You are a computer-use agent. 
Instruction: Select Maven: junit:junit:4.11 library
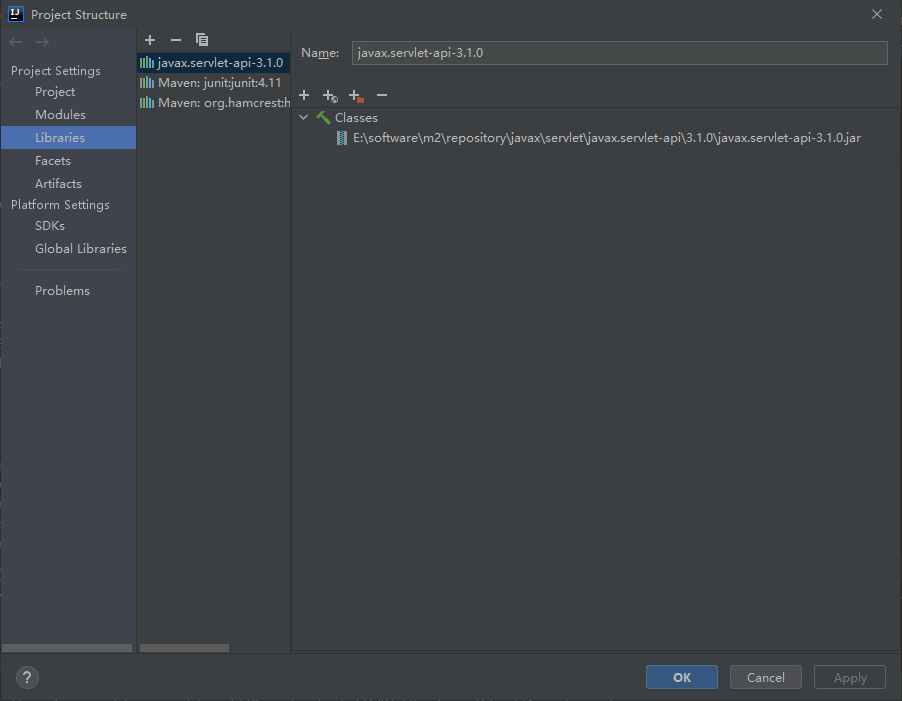[x=218, y=82]
